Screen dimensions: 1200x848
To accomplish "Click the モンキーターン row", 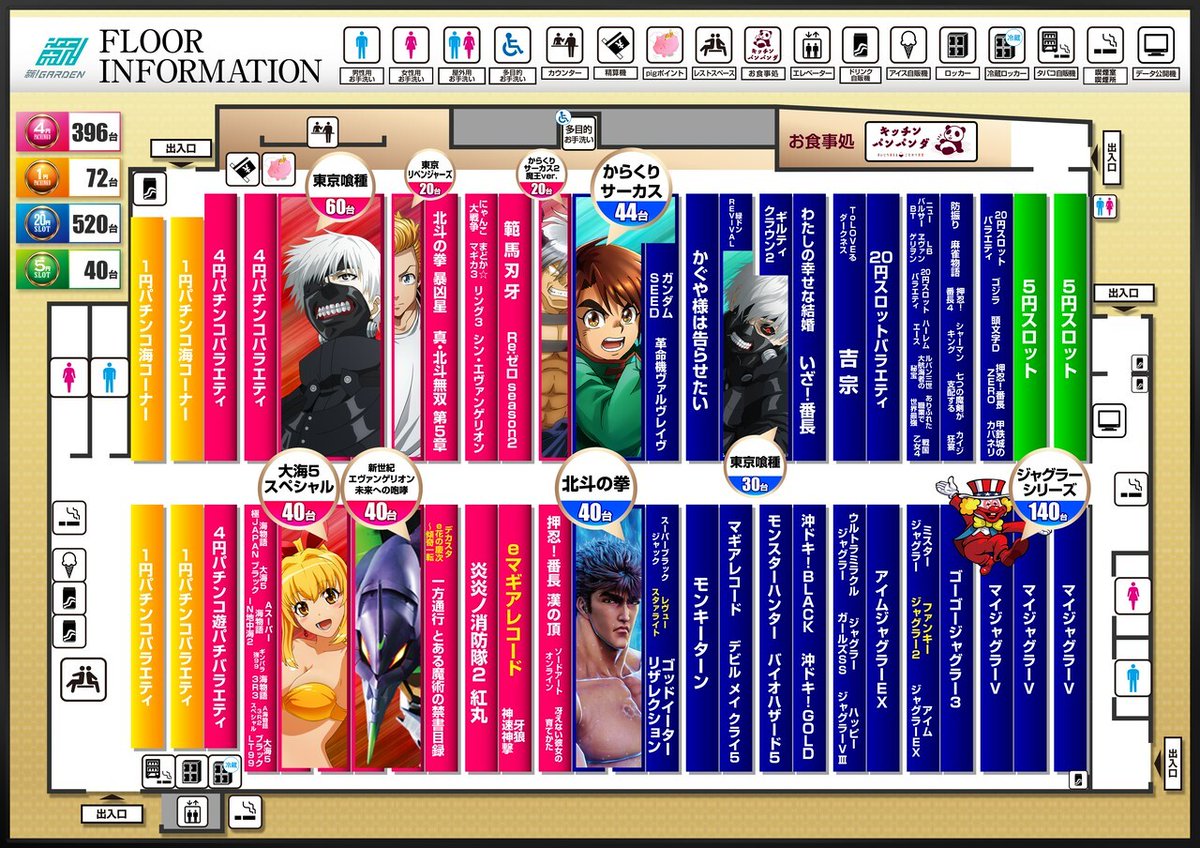I will pos(701,638).
